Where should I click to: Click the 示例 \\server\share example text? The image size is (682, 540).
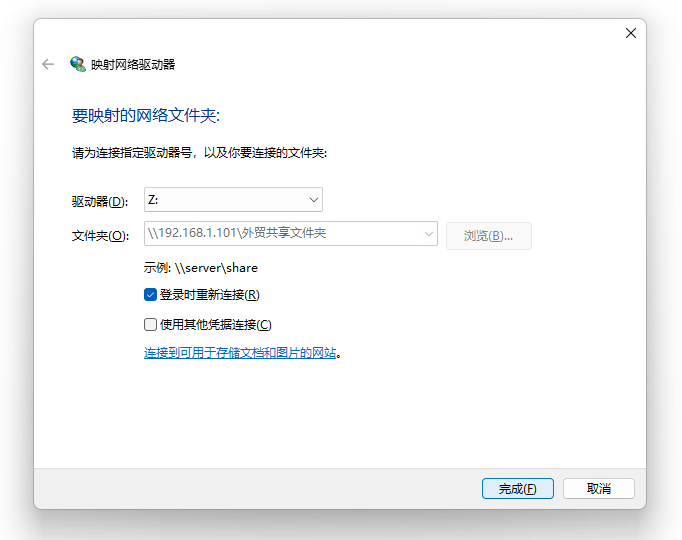tap(201, 268)
